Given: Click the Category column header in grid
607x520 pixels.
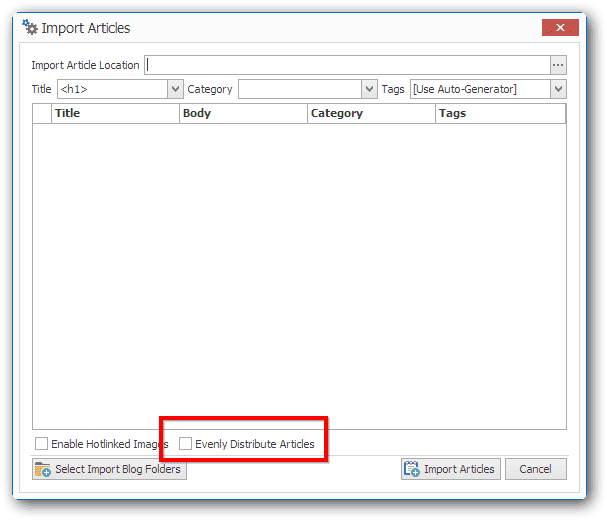Looking at the screenshot, I should 371,113.
